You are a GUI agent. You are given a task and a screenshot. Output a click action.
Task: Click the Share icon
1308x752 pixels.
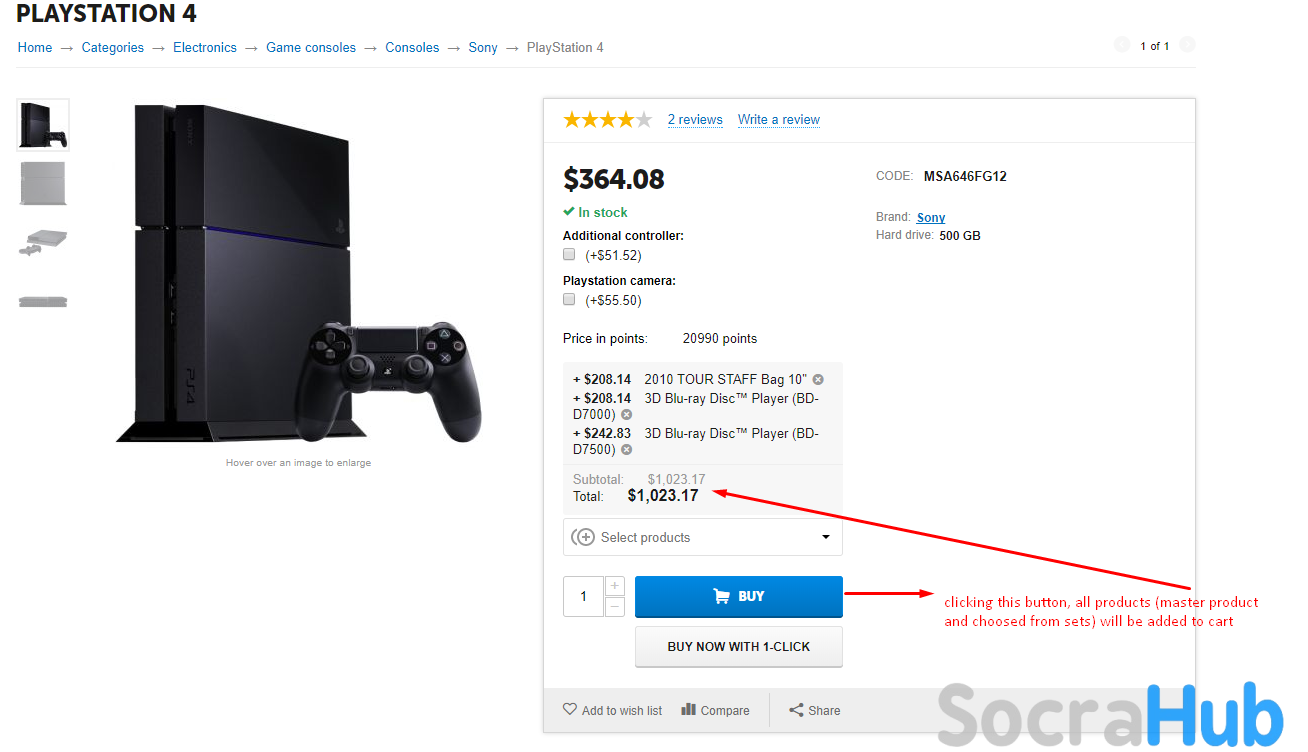[796, 710]
